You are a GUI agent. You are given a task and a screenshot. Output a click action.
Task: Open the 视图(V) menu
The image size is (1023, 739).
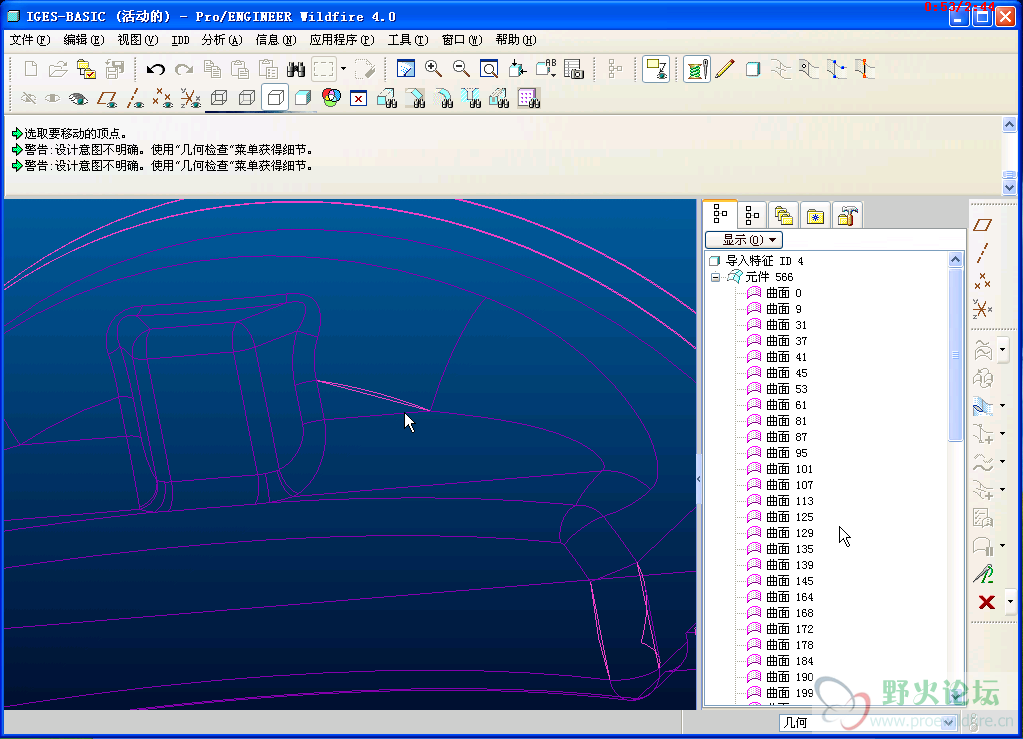click(138, 40)
